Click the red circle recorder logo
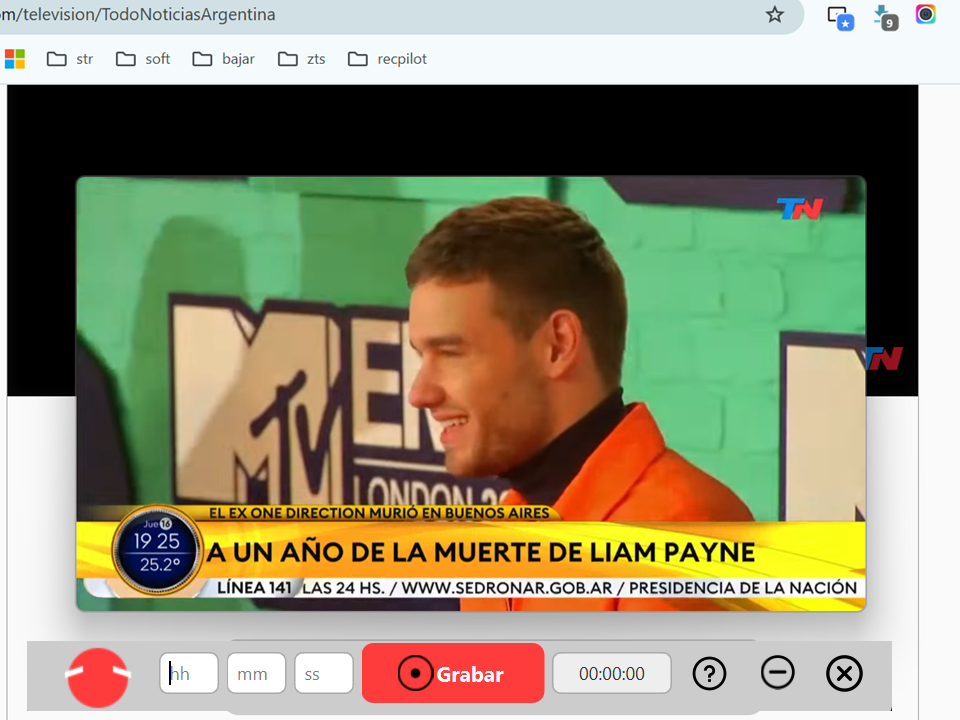The height and width of the screenshot is (720, 960). click(98, 677)
